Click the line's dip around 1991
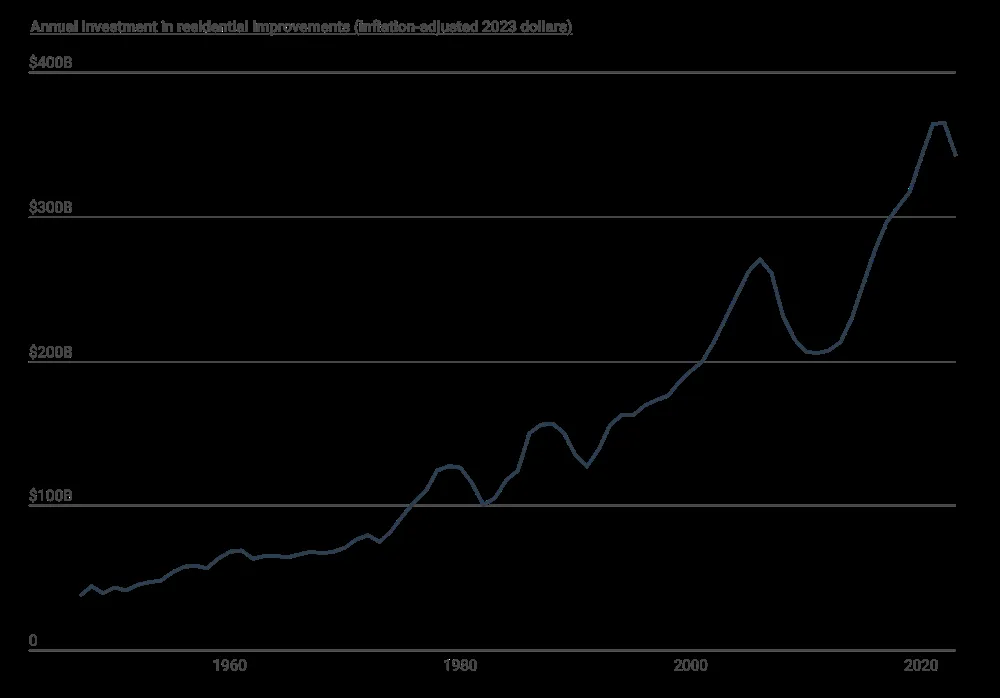This screenshot has height=698, width=1000. (x=587, y=466)
